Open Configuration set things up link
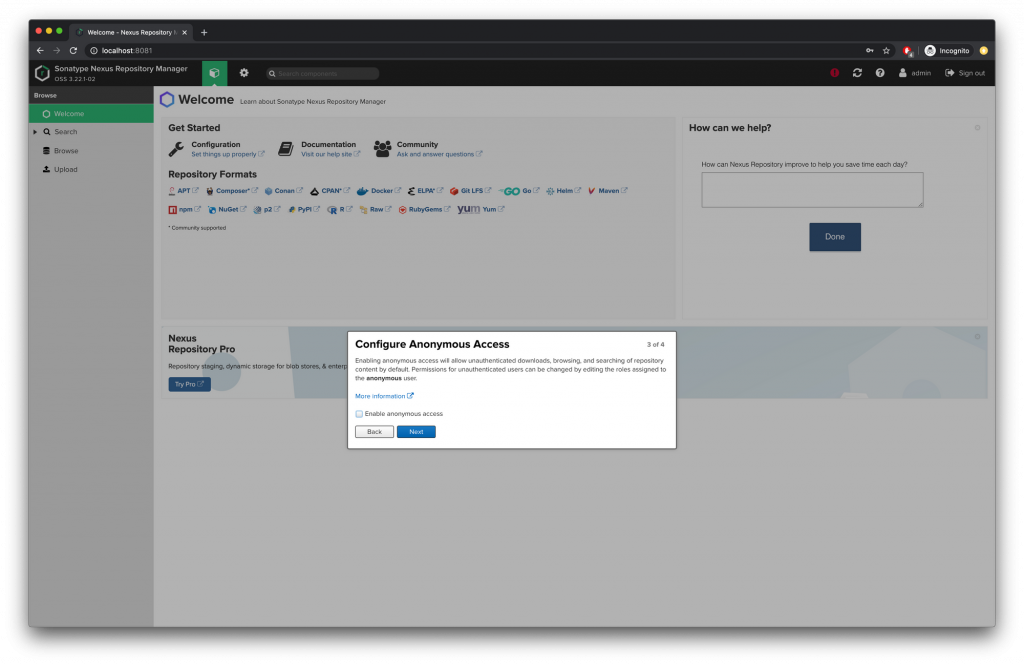 [227, 154]
